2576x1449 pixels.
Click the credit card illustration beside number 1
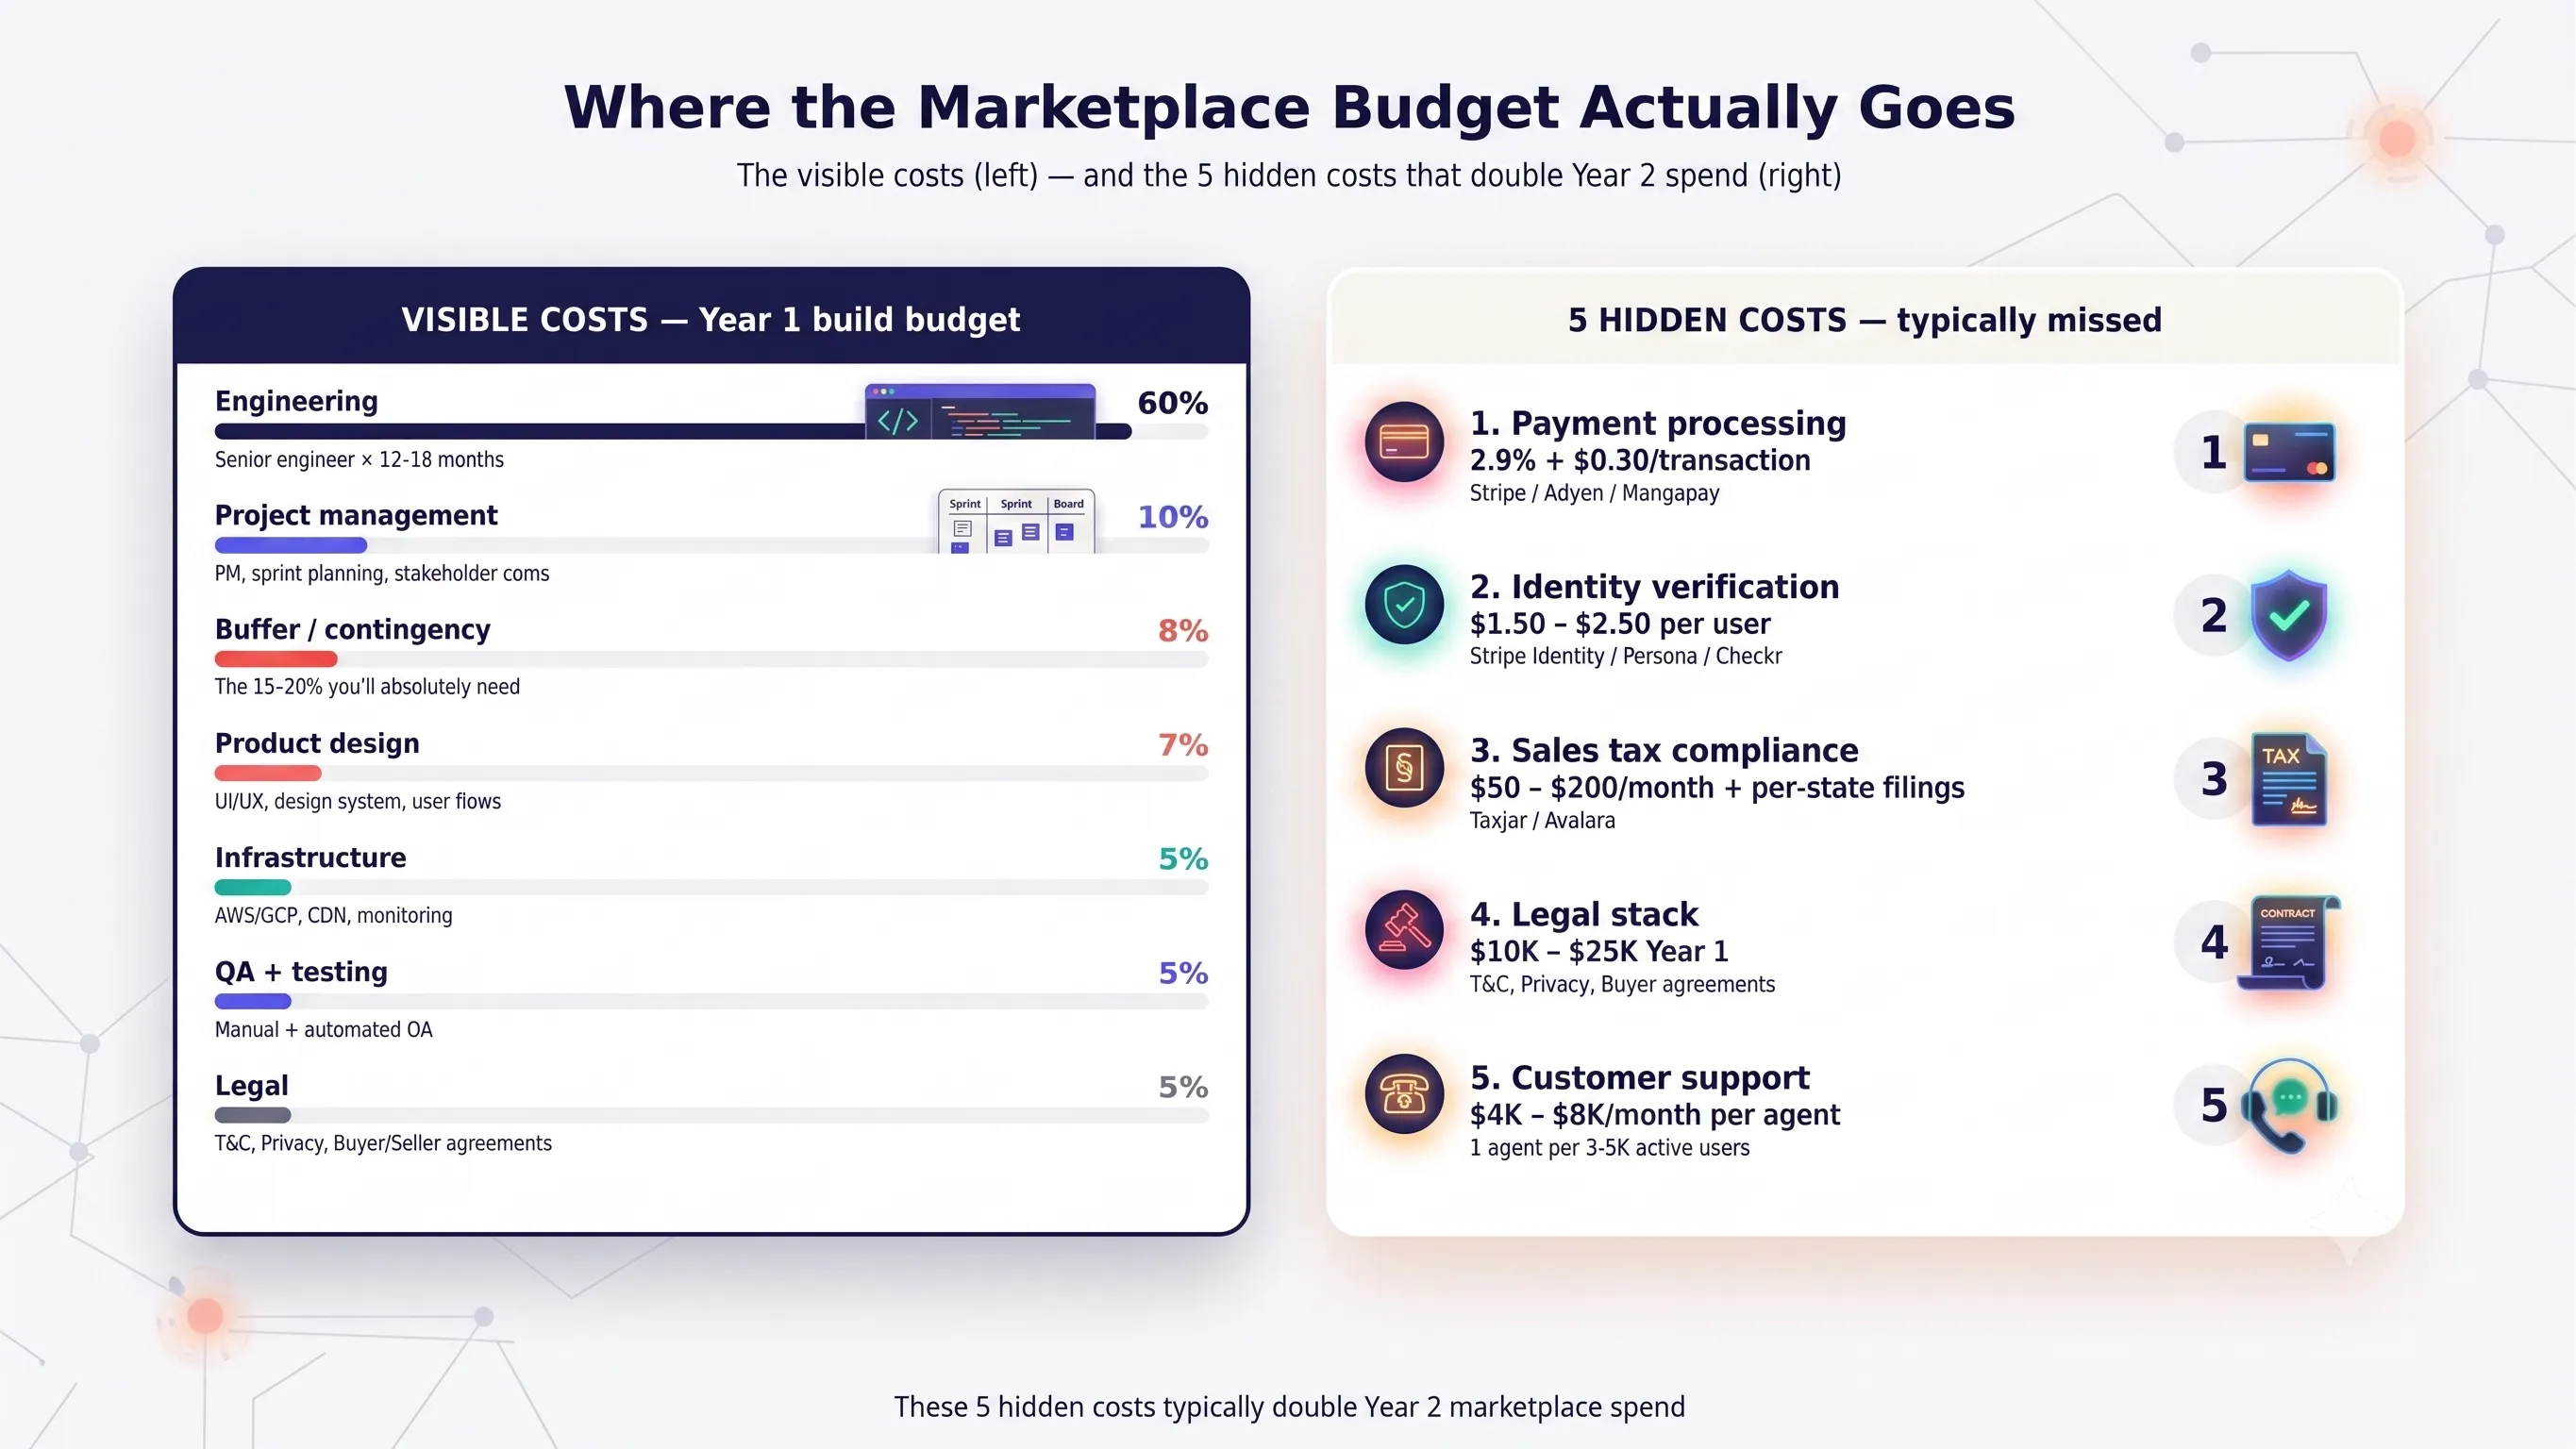(2289, 452)
